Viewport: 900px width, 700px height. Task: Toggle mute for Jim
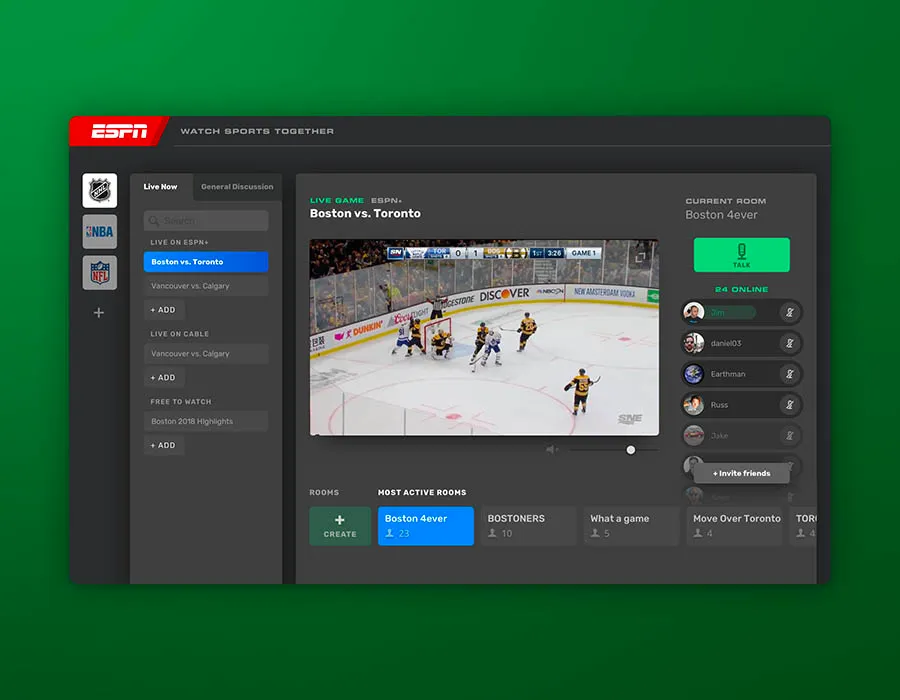point(790,313)
